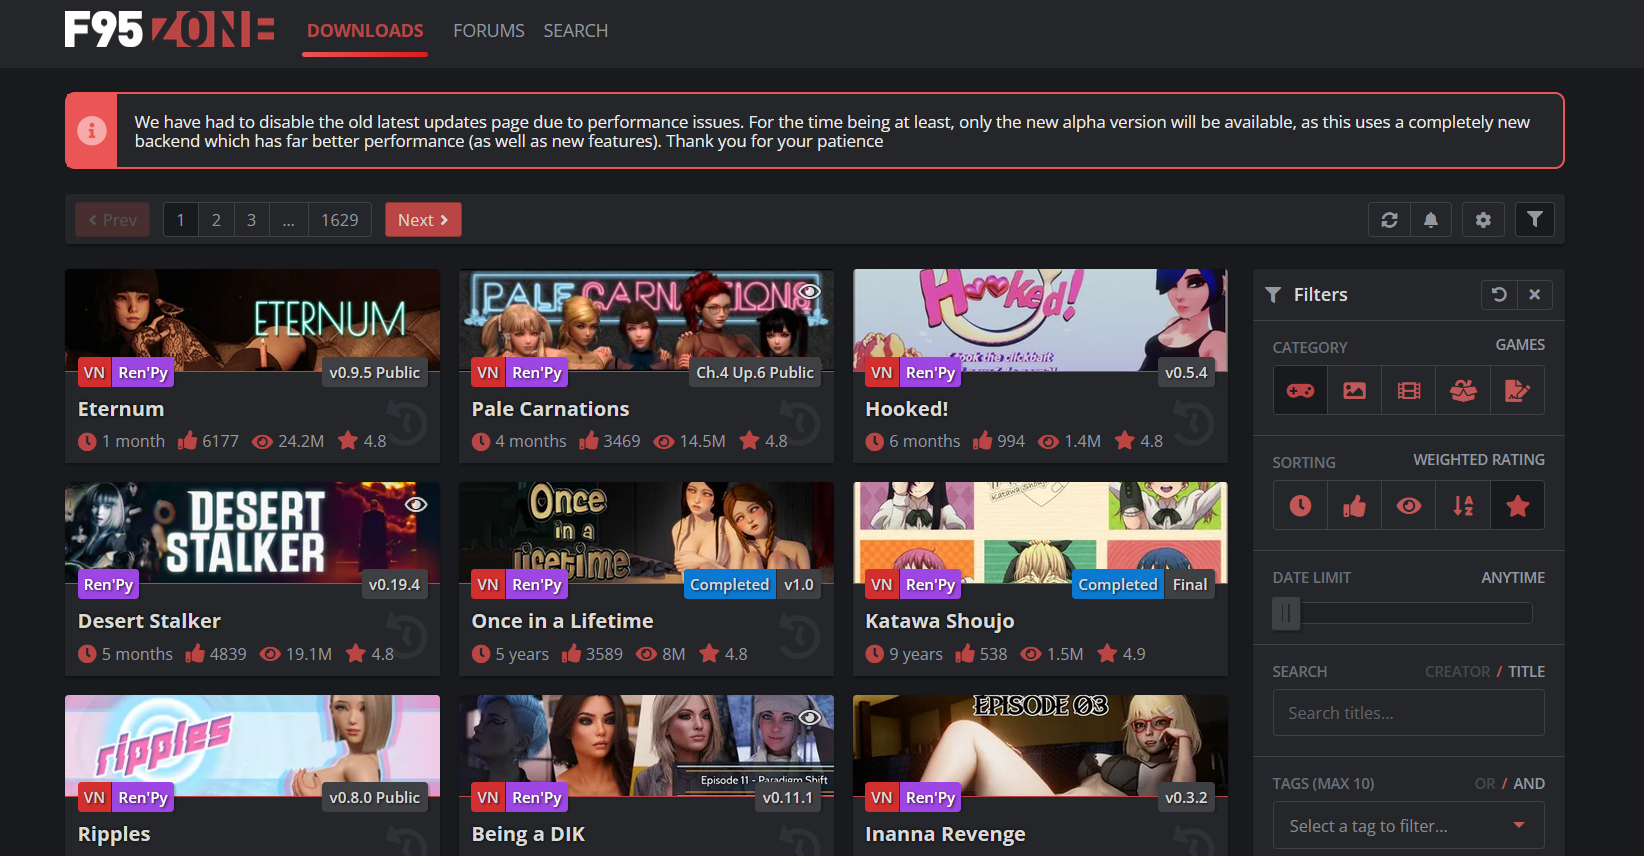This screenshot has height=856, width=1644.
Task: Click the pagination ellipsis button
Action: click(288, 220)
